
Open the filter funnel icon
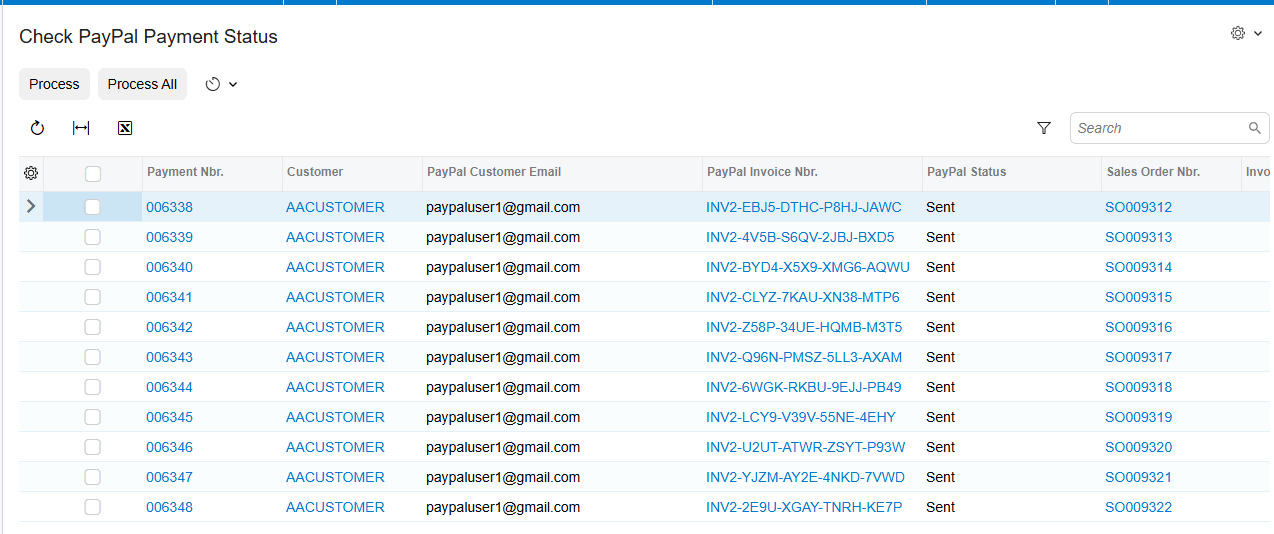click(1044, 128)
